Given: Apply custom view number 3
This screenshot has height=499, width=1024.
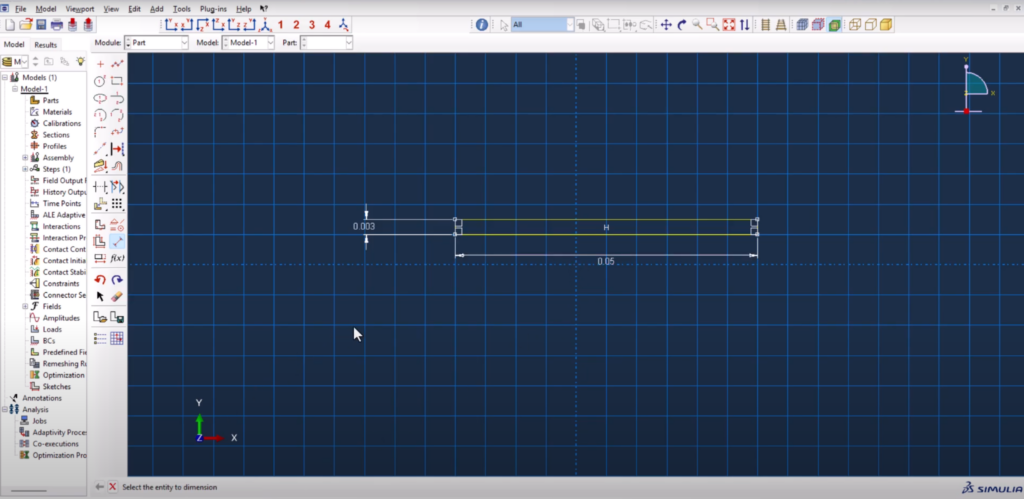Looking at the screenshot, I should tap(312, 25).
